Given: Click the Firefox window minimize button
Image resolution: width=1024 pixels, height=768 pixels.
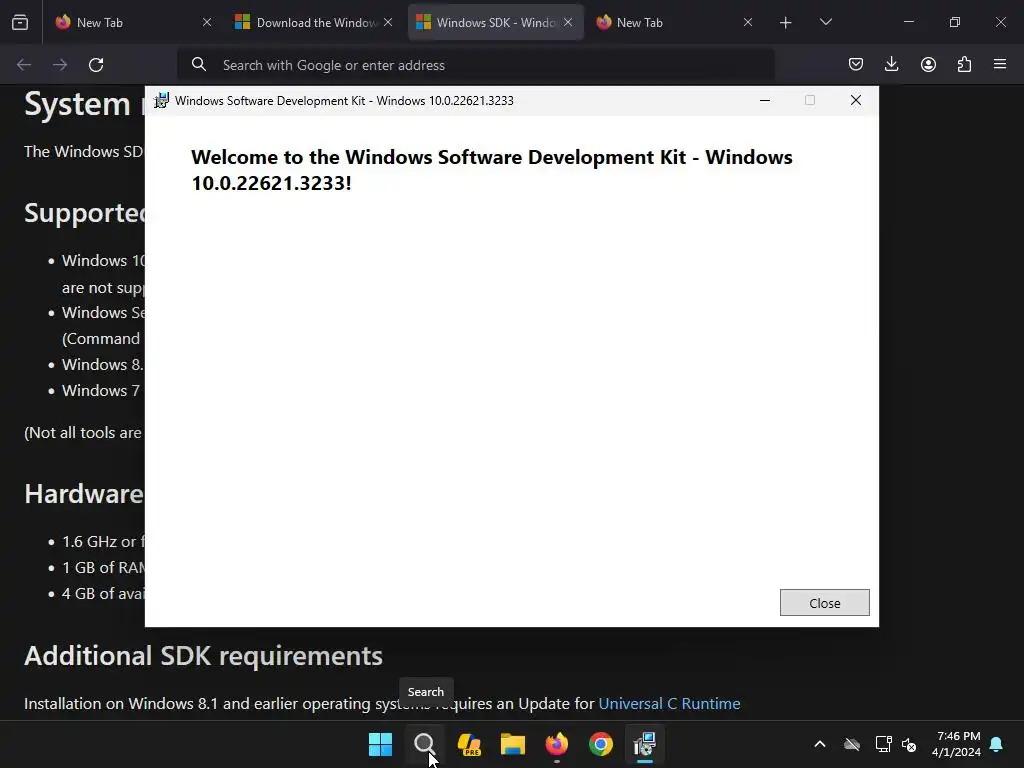Looking at the screenshot, I should [908, 22].
